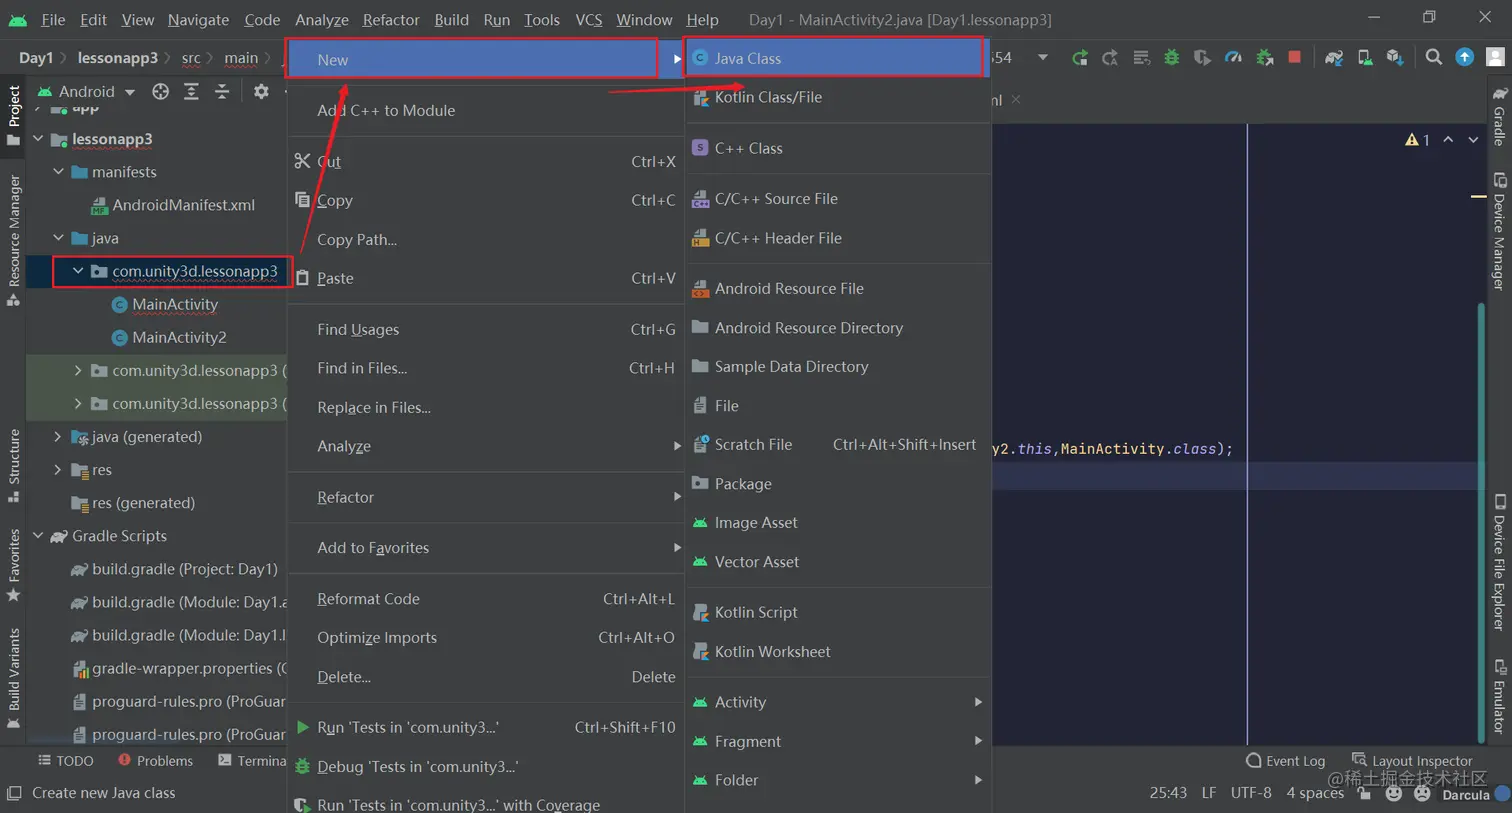The image size is (1512, 813).
Task: Go to next highlighted error arrow
Action: 1473,140
